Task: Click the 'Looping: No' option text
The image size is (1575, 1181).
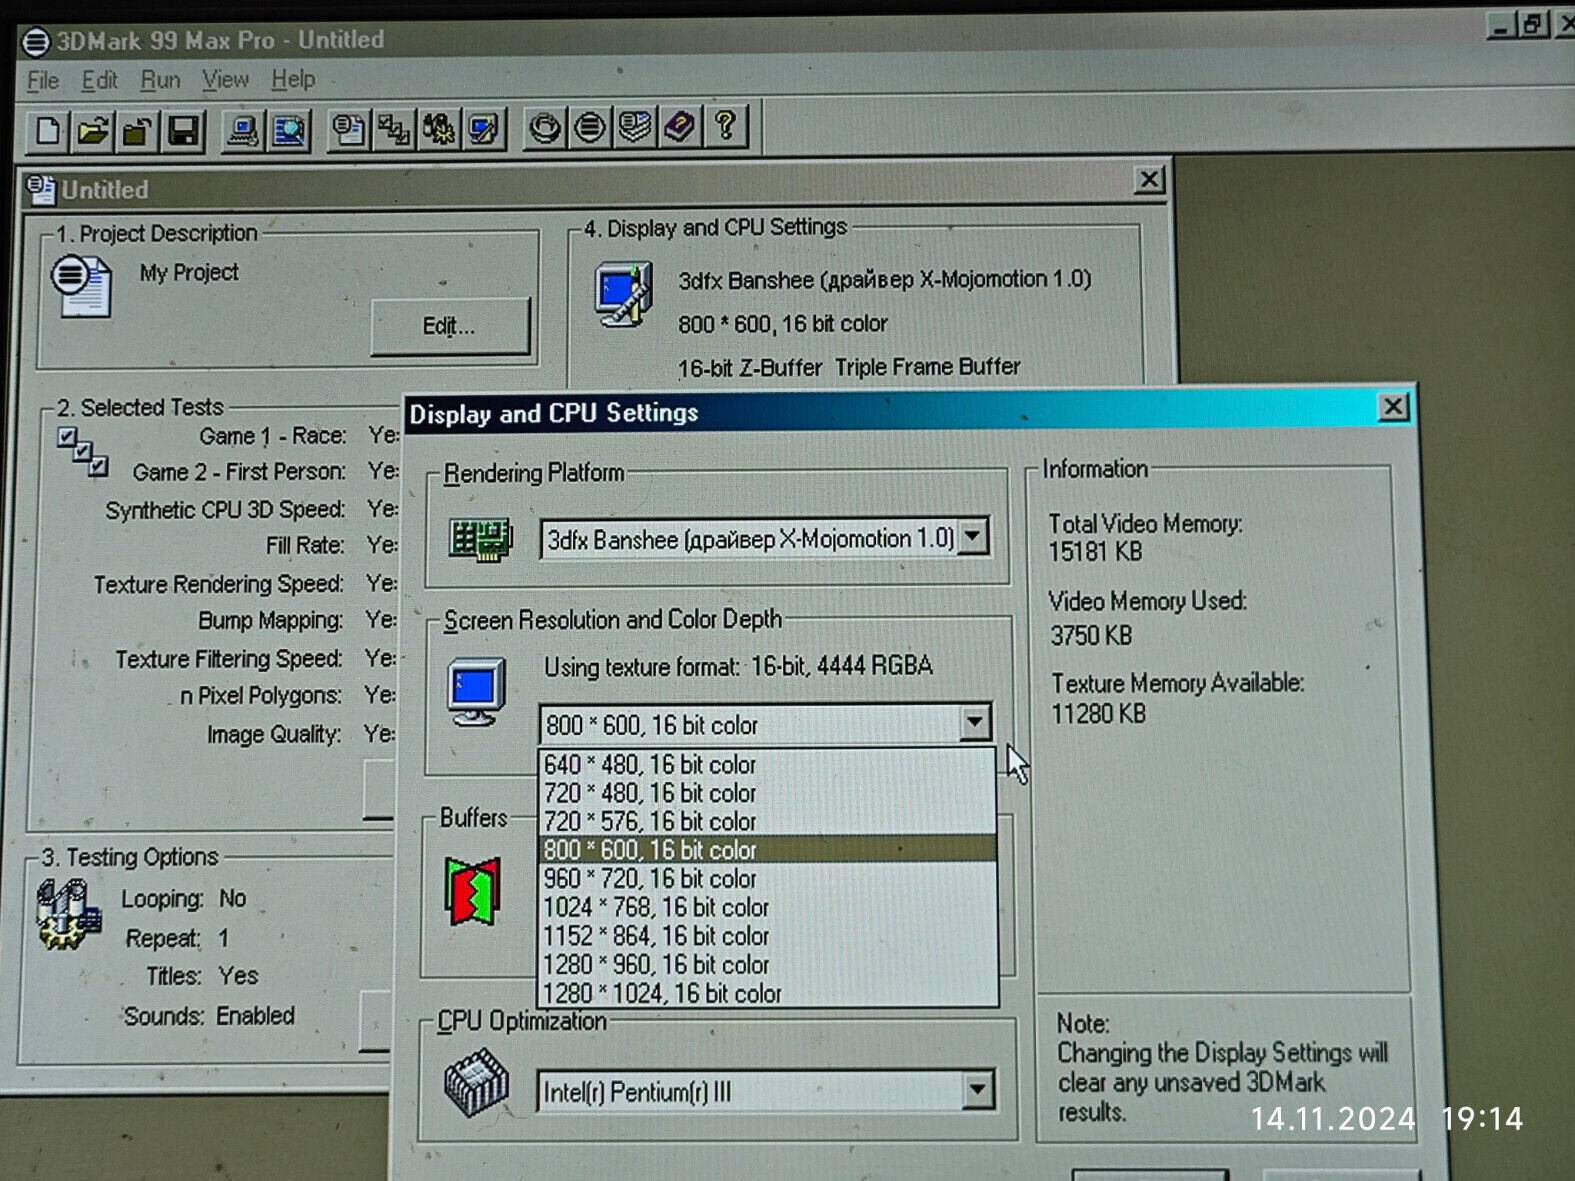Action: 183,898
